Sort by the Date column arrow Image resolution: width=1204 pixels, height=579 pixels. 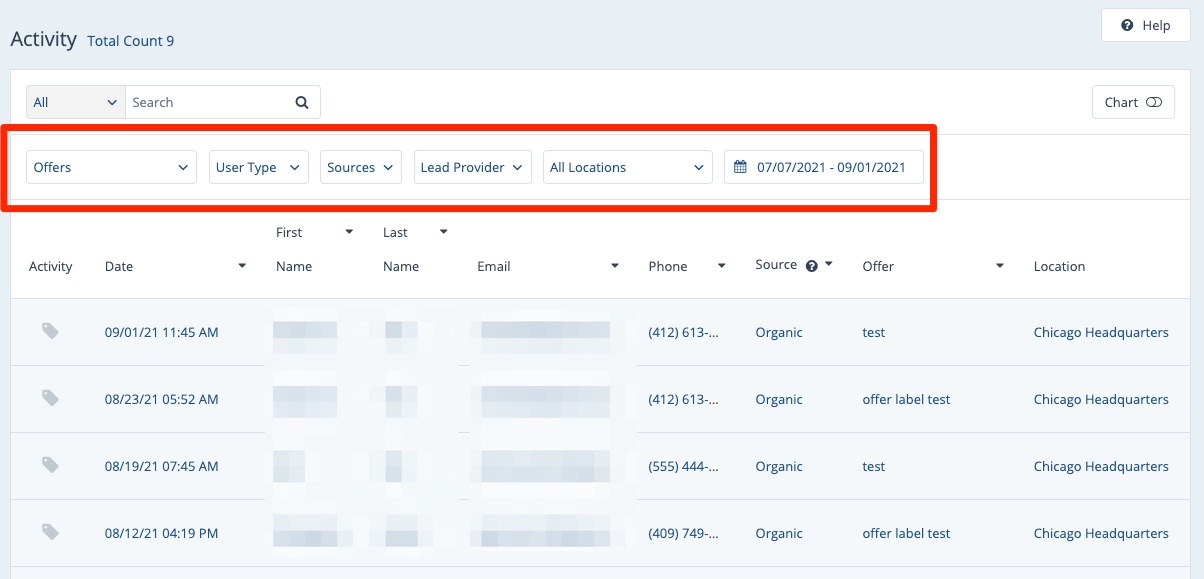tap(242, 266)
